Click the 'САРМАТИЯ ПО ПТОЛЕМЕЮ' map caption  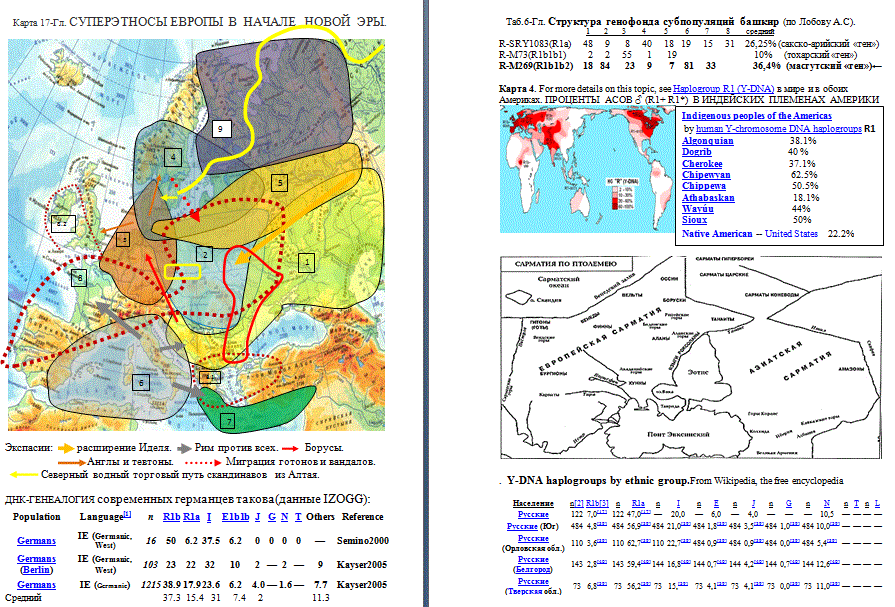(x=566, y=264)
